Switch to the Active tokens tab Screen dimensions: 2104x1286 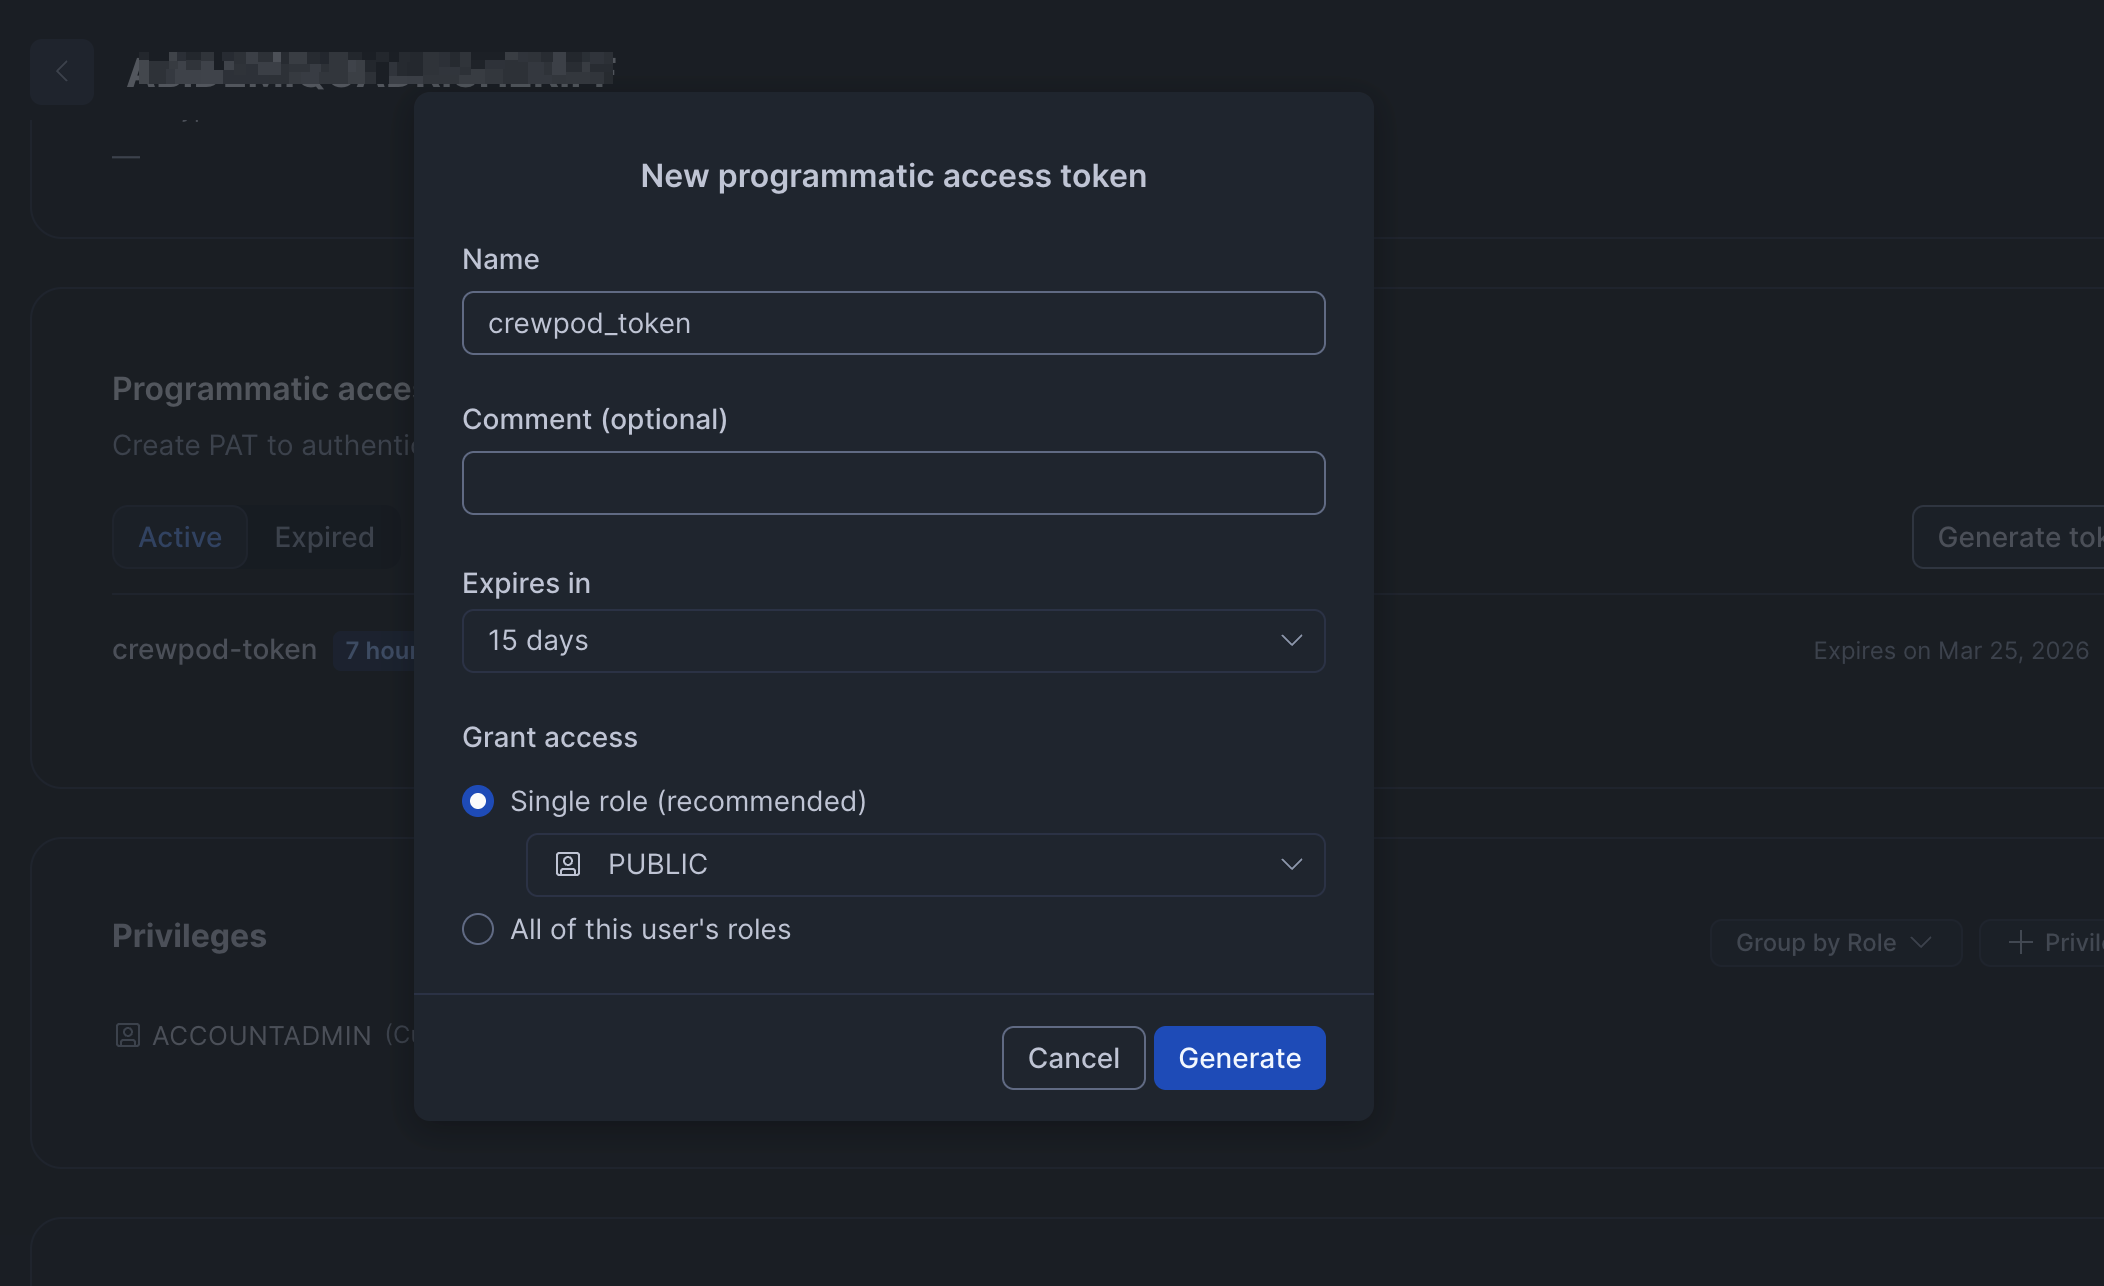click(x=180, y=537)
